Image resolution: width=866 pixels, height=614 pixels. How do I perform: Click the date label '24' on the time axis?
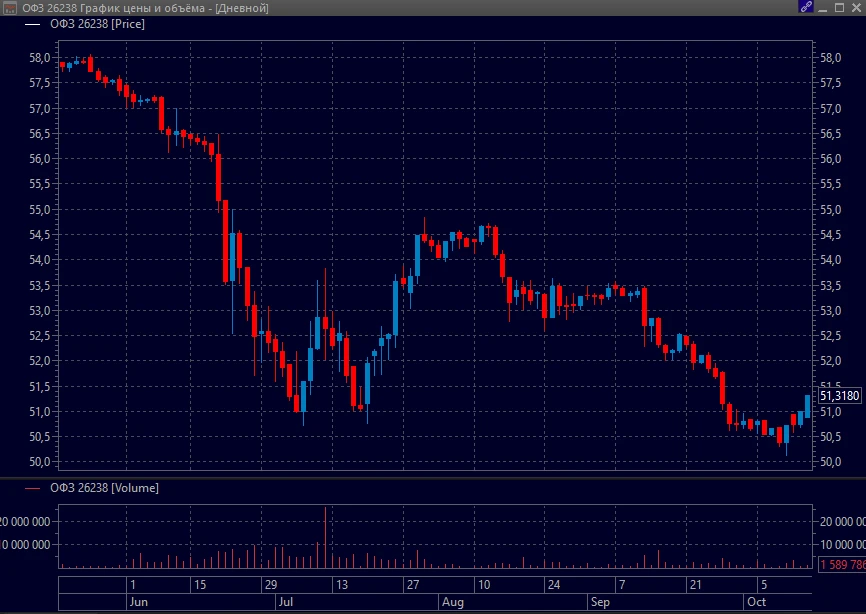click(553, 585)
